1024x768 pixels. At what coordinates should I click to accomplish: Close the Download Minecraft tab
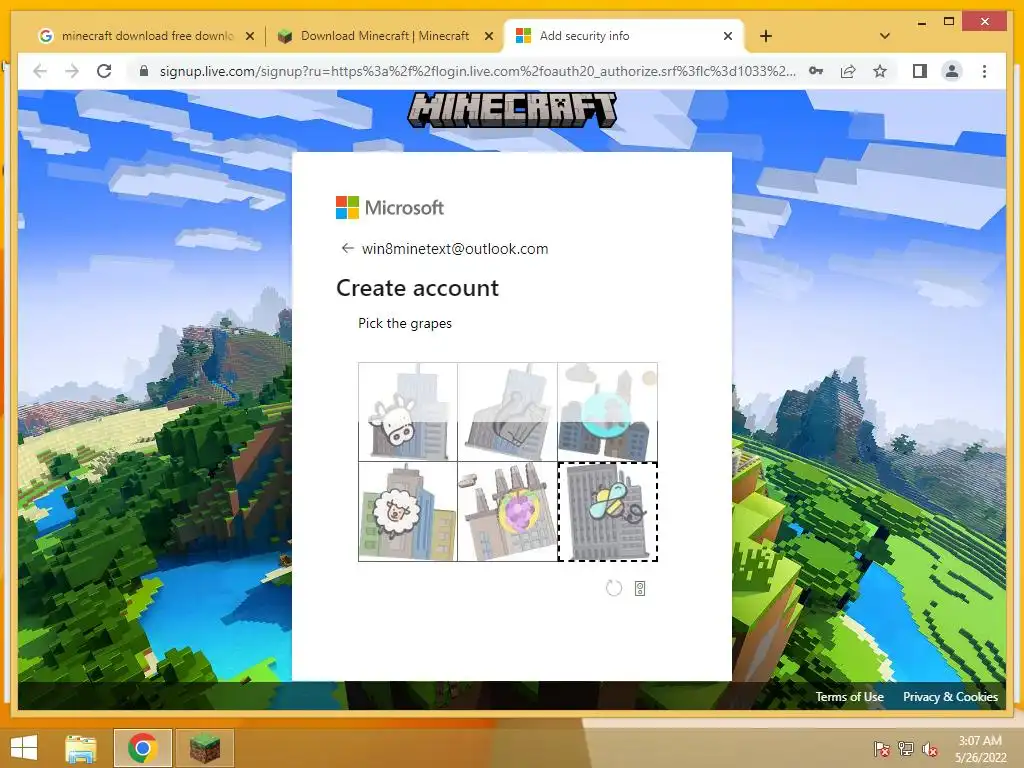(488, 36)
